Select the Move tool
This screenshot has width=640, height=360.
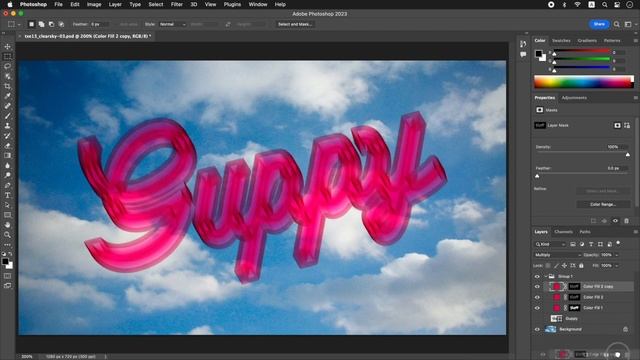[x=7, y=47]
